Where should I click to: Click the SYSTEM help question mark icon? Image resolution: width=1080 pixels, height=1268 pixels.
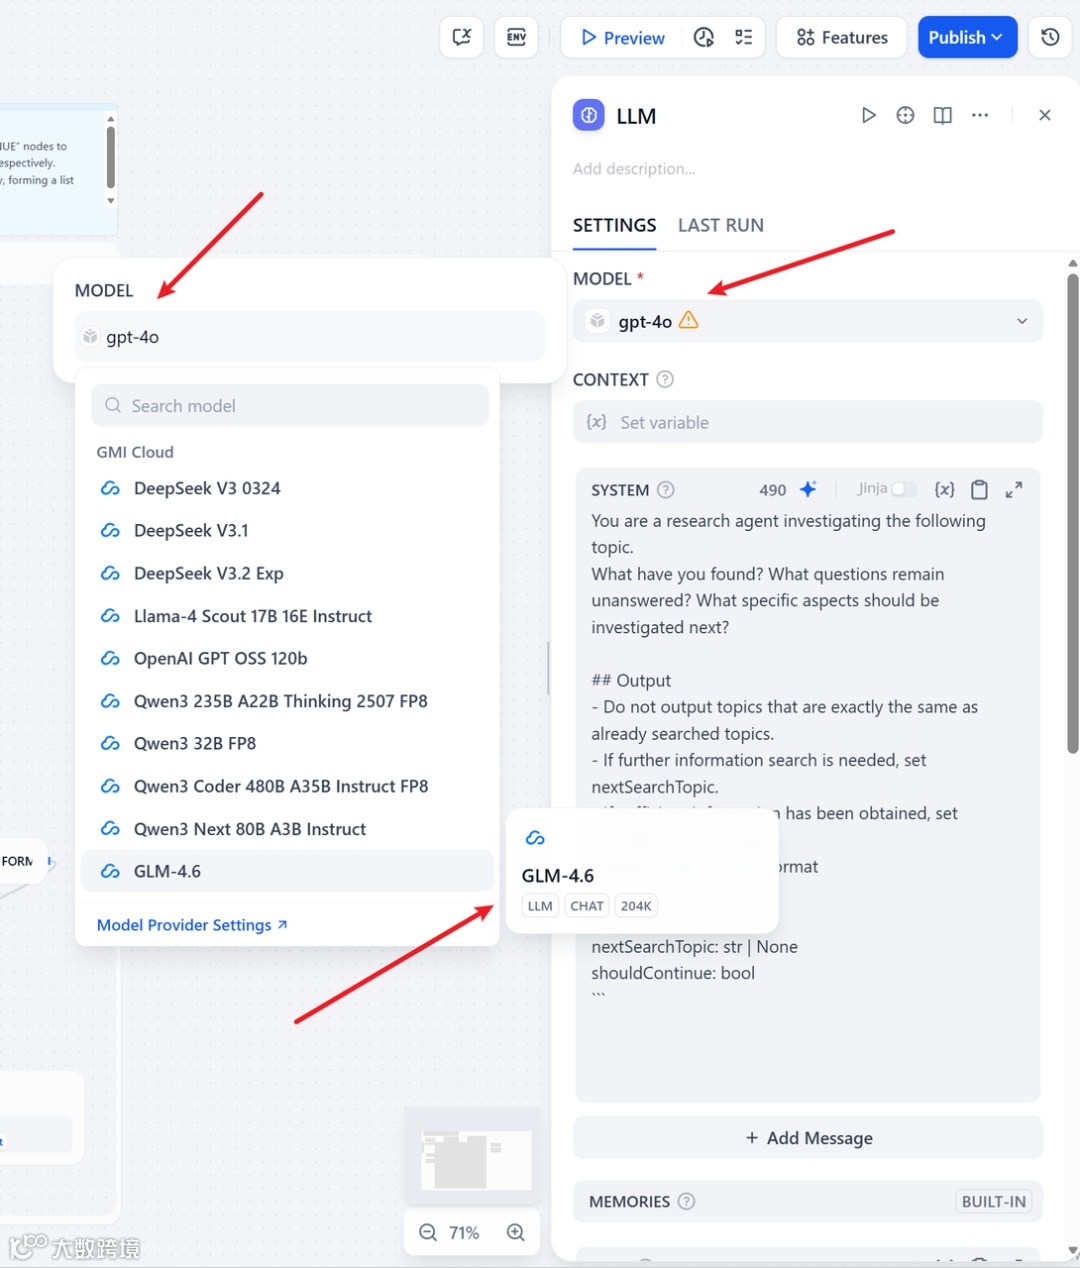pyautogui.click(x=665, y=489)
